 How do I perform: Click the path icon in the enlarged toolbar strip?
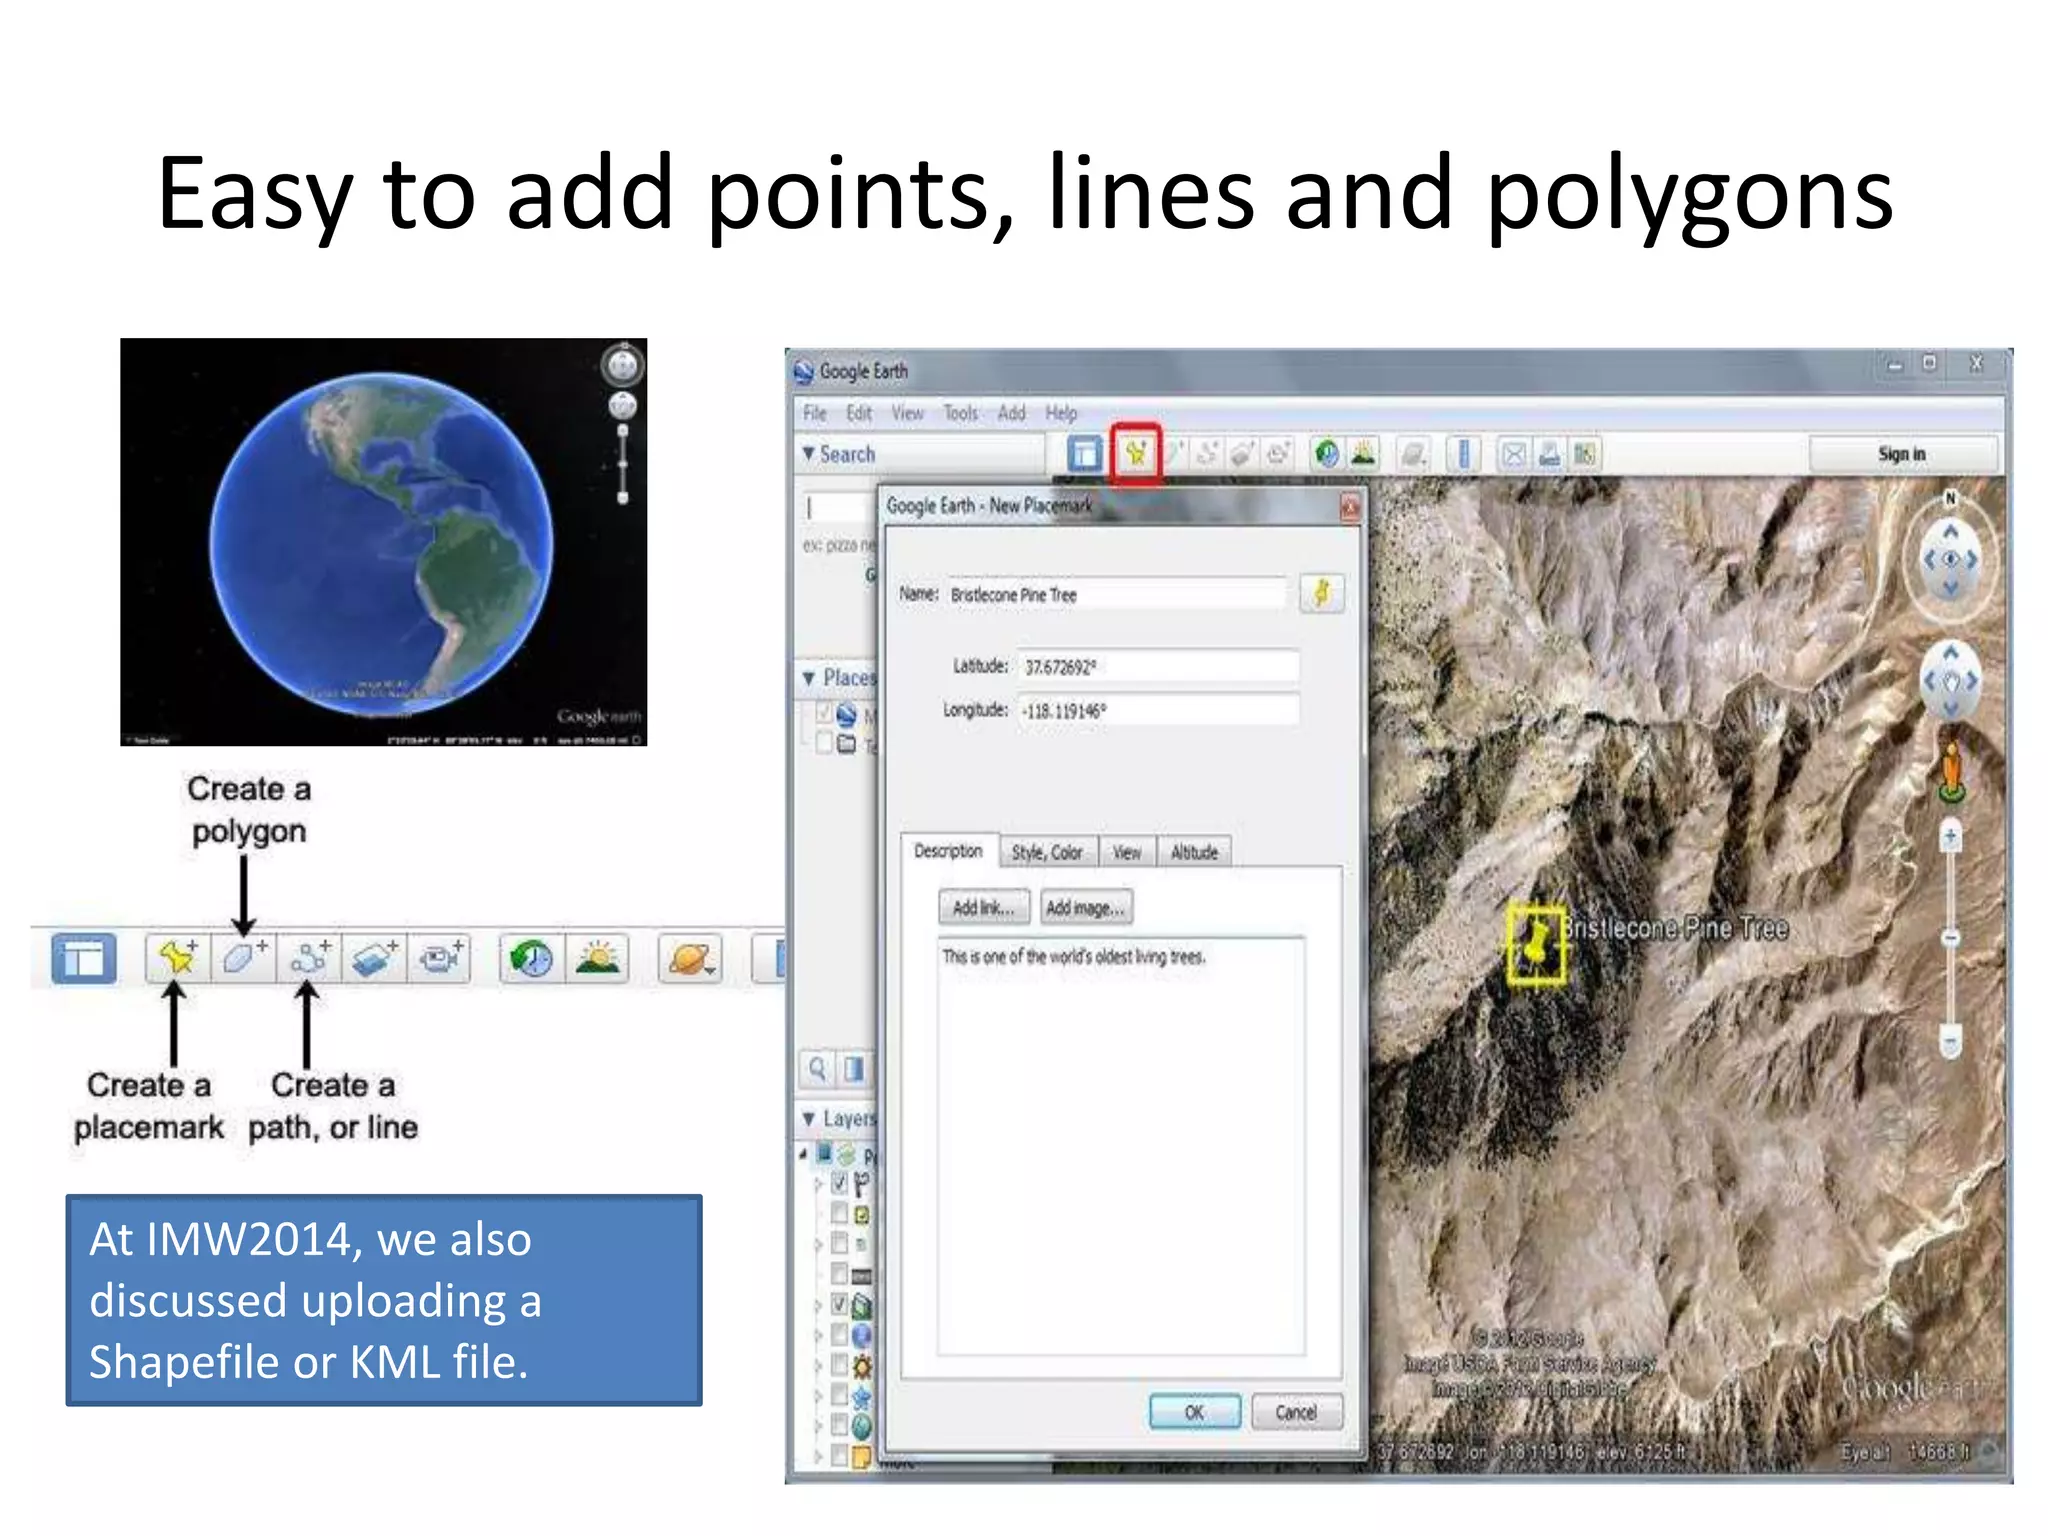point(309,958)
